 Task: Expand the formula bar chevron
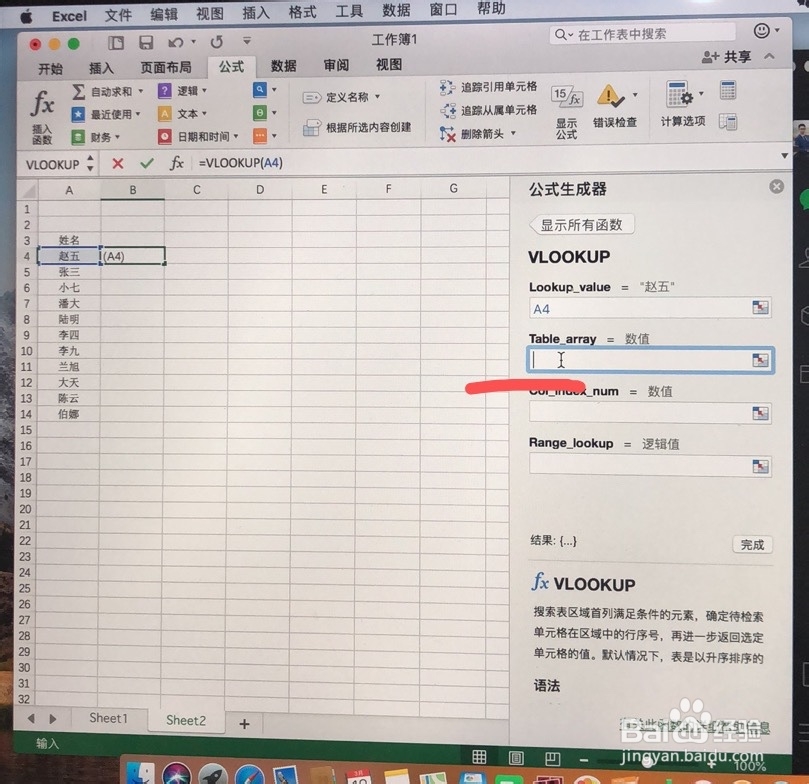(784, 156)
